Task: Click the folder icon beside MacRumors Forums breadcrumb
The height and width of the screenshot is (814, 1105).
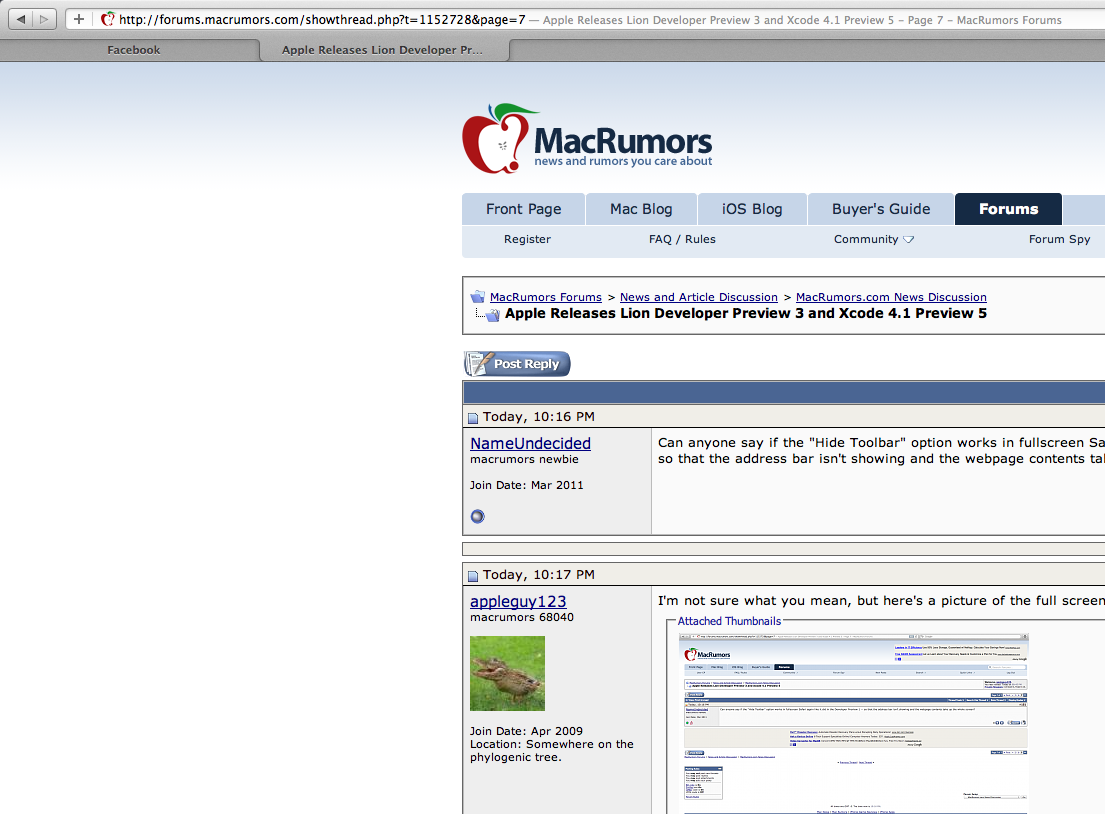Action: point(478,297)
